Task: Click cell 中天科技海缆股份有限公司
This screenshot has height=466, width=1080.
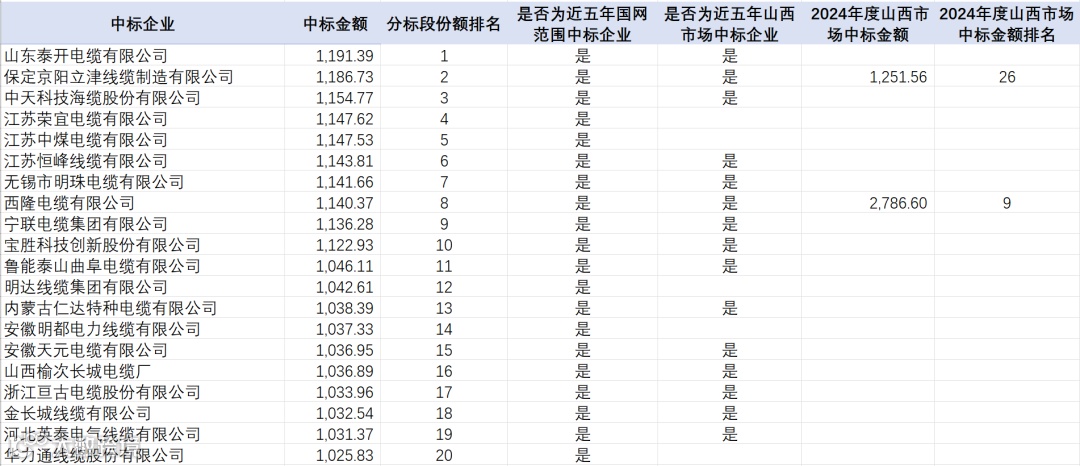Action: (x=143, y=98)
